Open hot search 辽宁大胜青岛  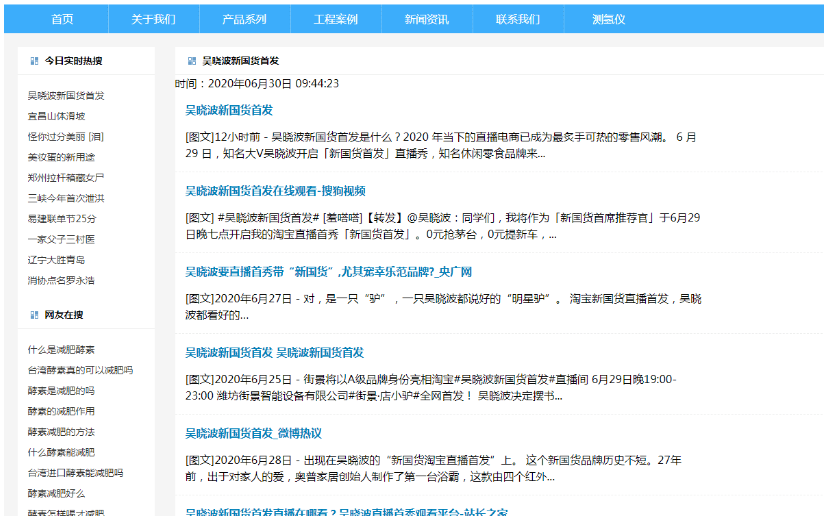[x=56, y=260]
